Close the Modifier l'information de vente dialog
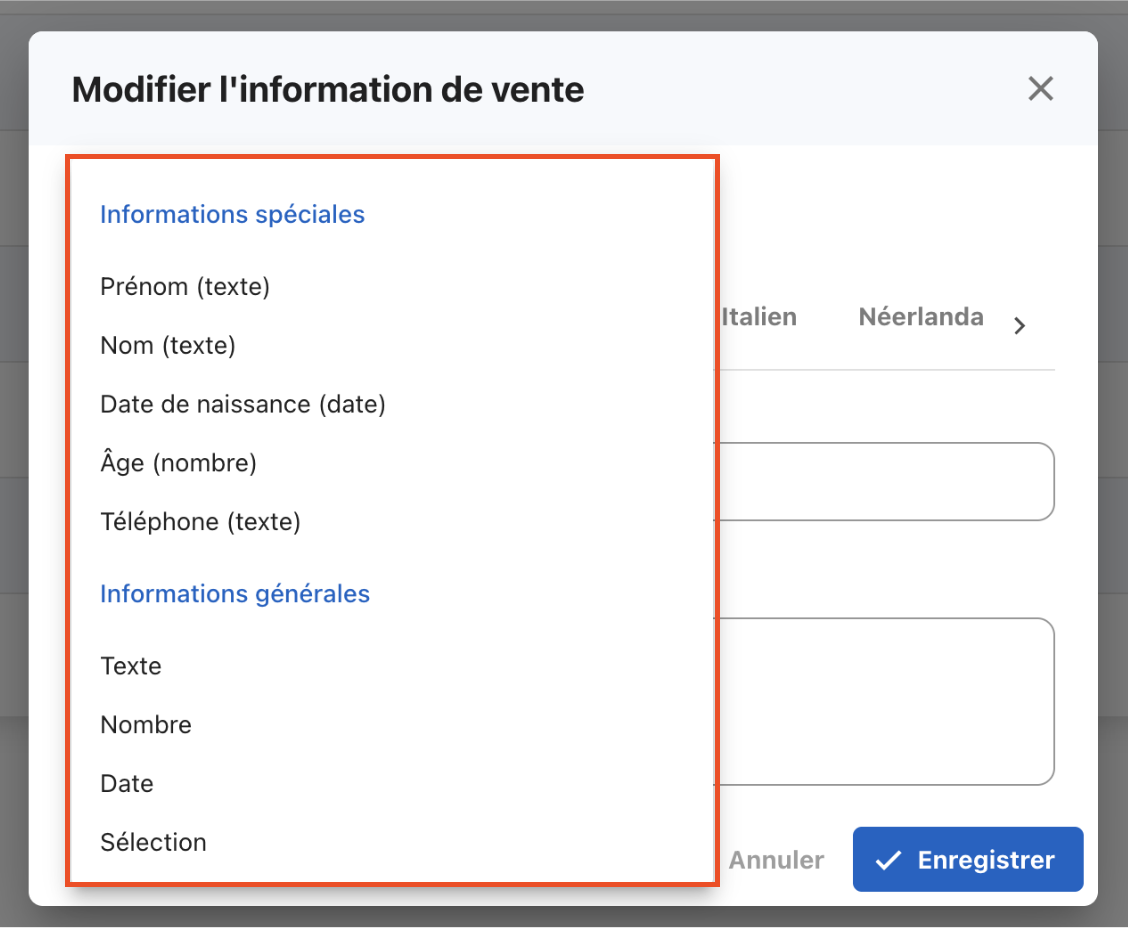This screenshot has height=928, width=1130. [x=1040, y=89]
